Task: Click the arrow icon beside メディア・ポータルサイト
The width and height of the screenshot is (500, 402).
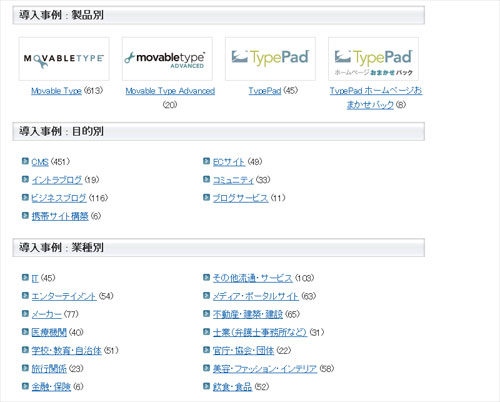Action: point(206,295)
